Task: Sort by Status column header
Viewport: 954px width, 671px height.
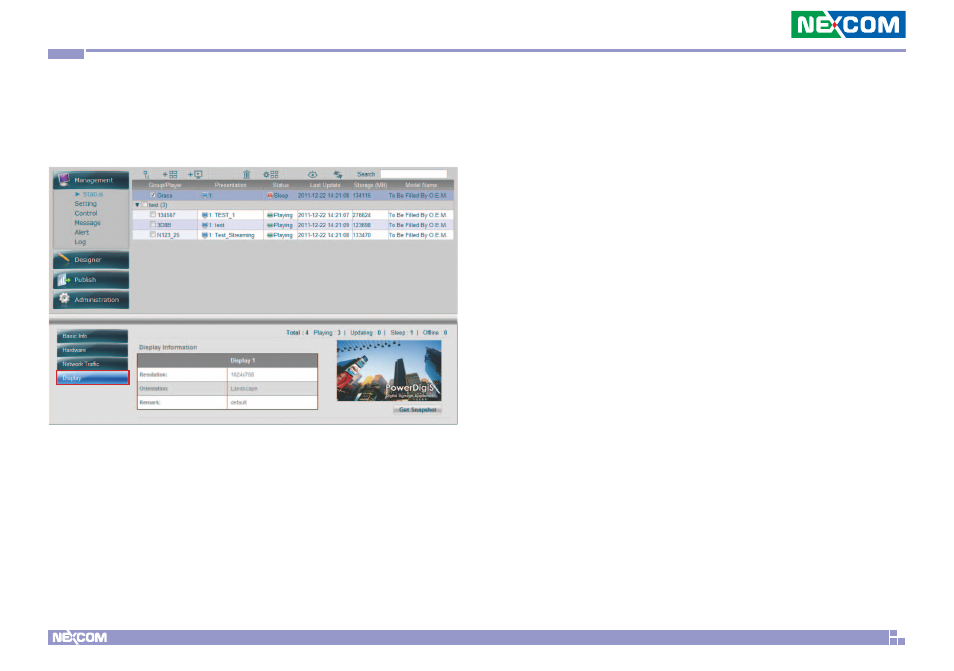Action: 280,185
